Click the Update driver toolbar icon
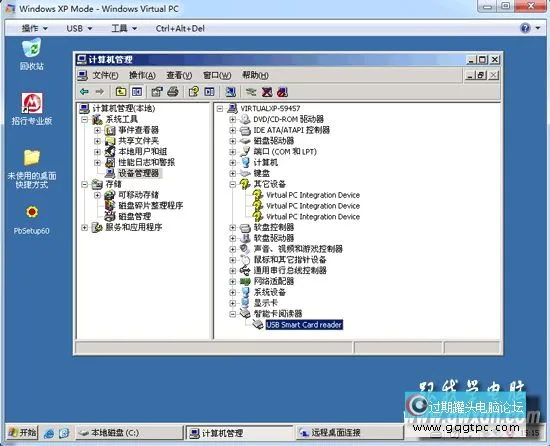 coord(251,92)
